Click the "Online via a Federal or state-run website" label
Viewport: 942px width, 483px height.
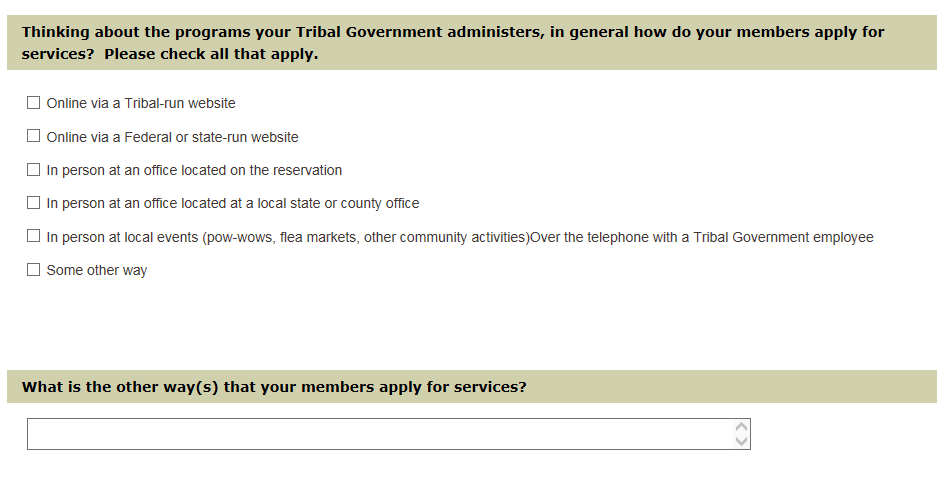click(172, 137)
